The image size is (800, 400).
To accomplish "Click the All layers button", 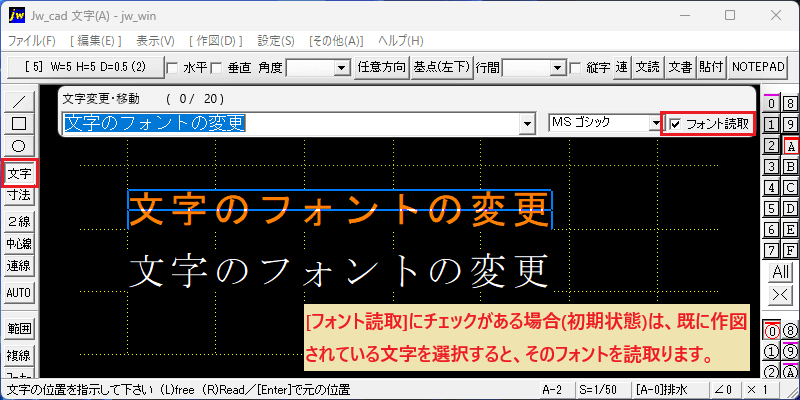I will click(x=781, y=272).
